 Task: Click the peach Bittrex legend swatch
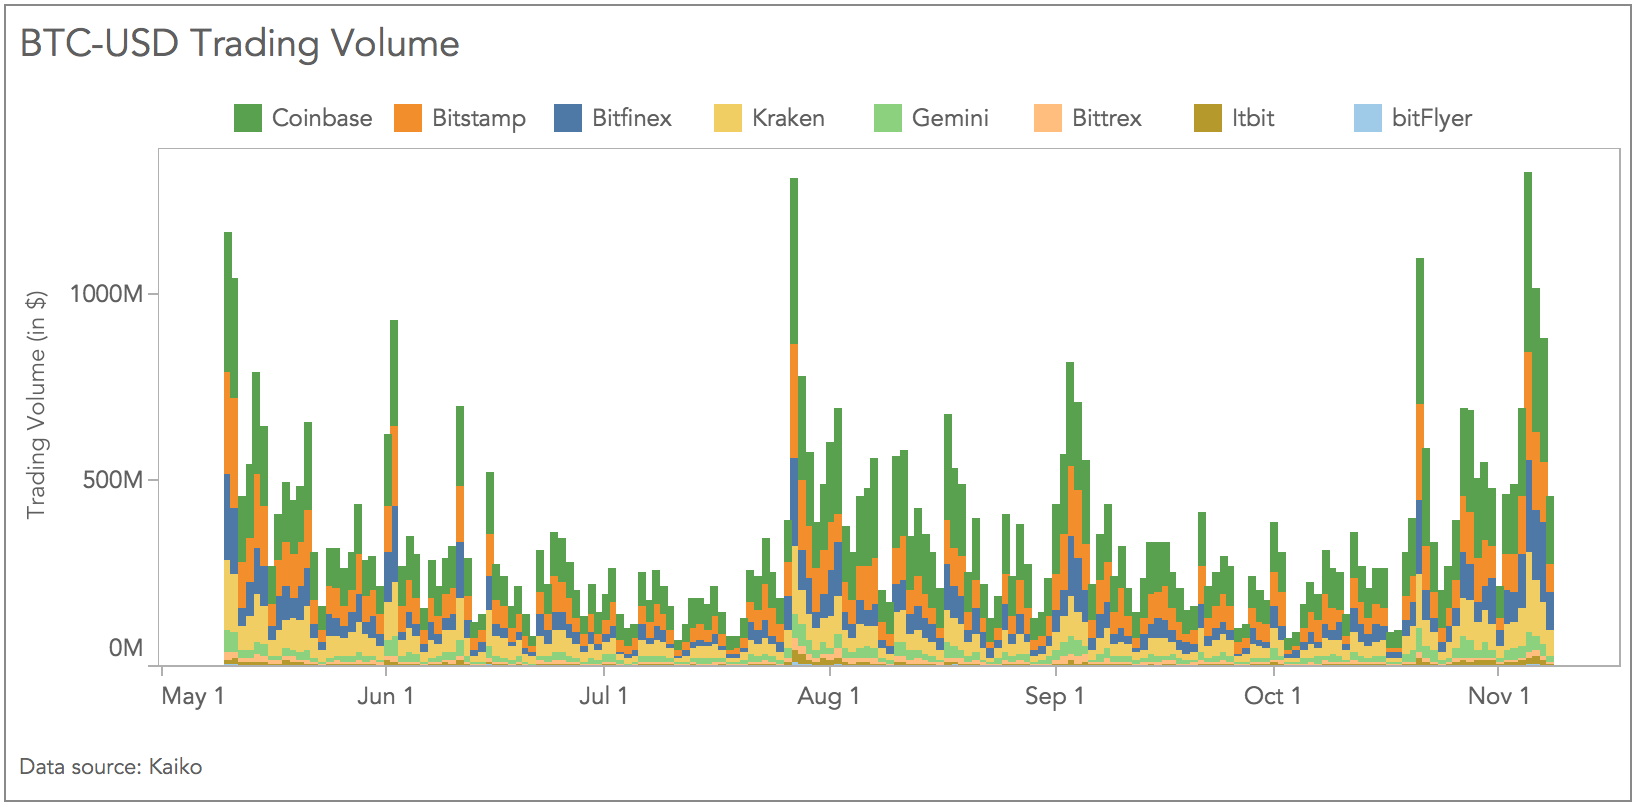(1048, 118)
